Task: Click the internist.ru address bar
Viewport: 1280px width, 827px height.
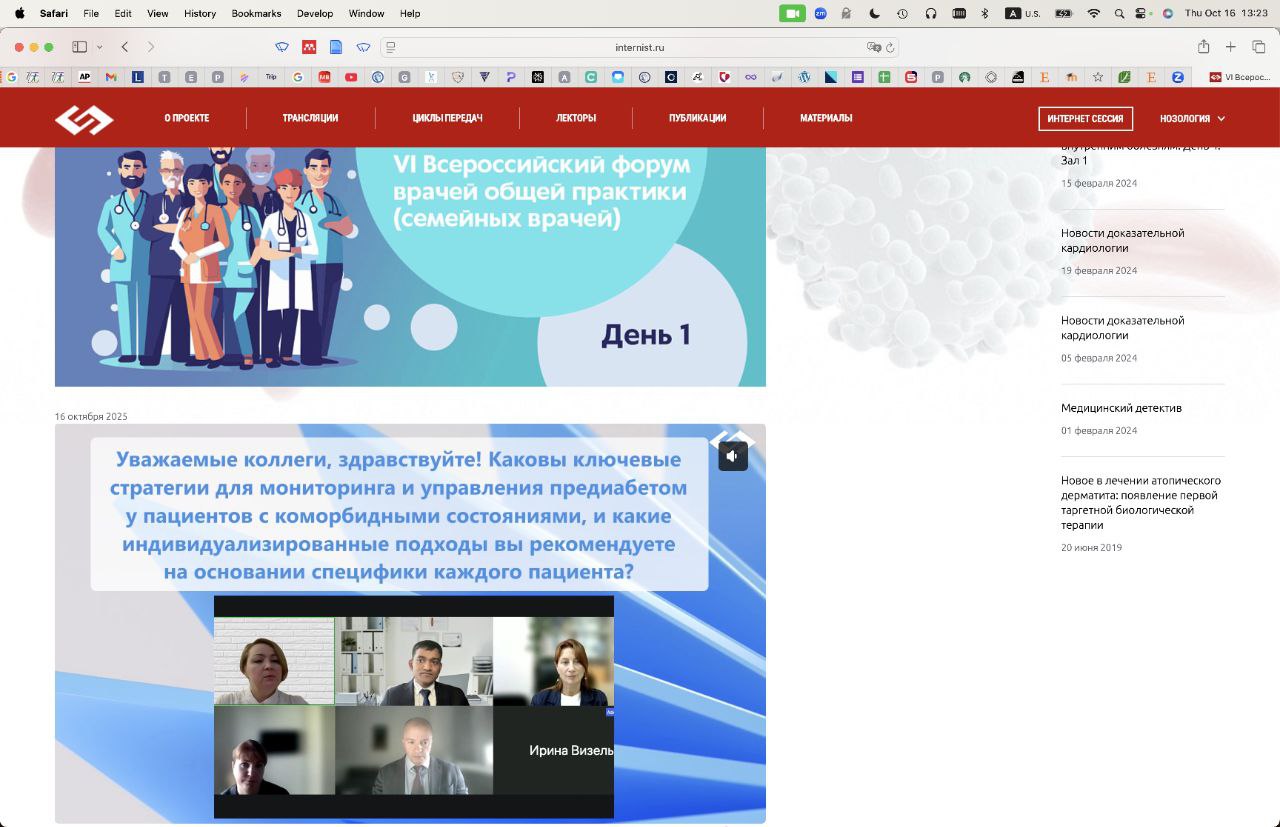Action: 640,47
